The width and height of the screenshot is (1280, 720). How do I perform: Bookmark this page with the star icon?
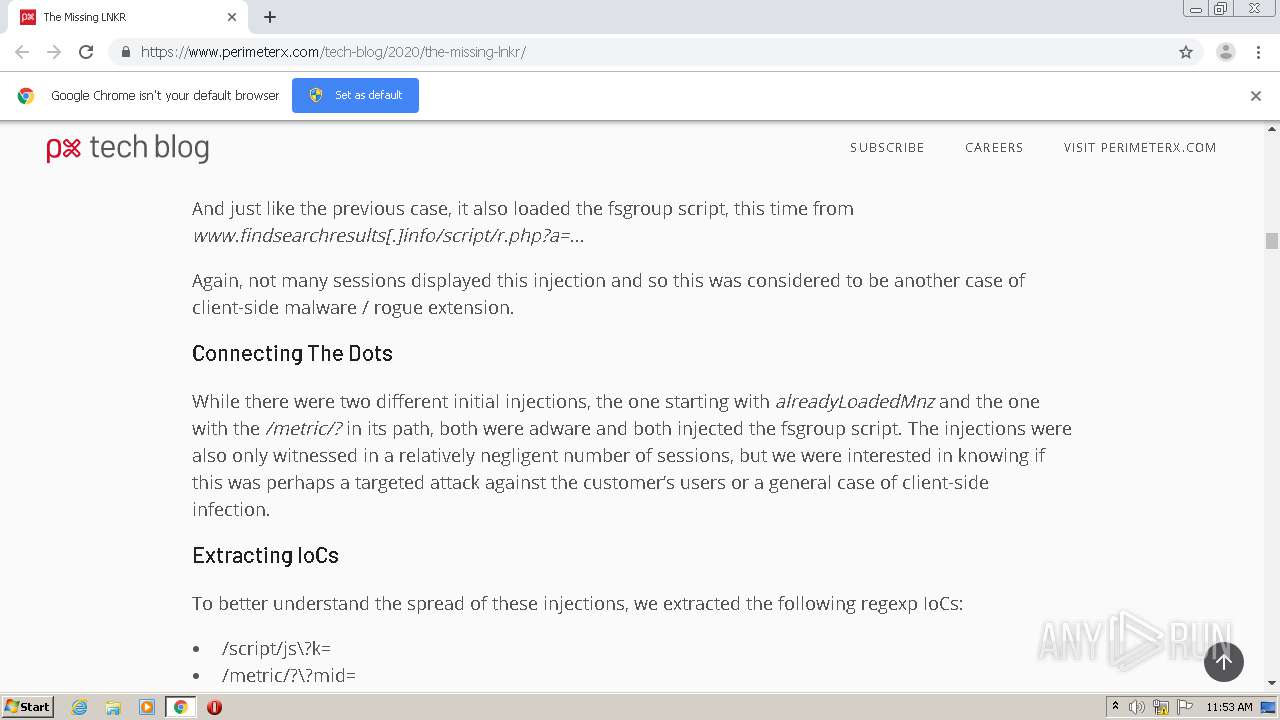1186,52
